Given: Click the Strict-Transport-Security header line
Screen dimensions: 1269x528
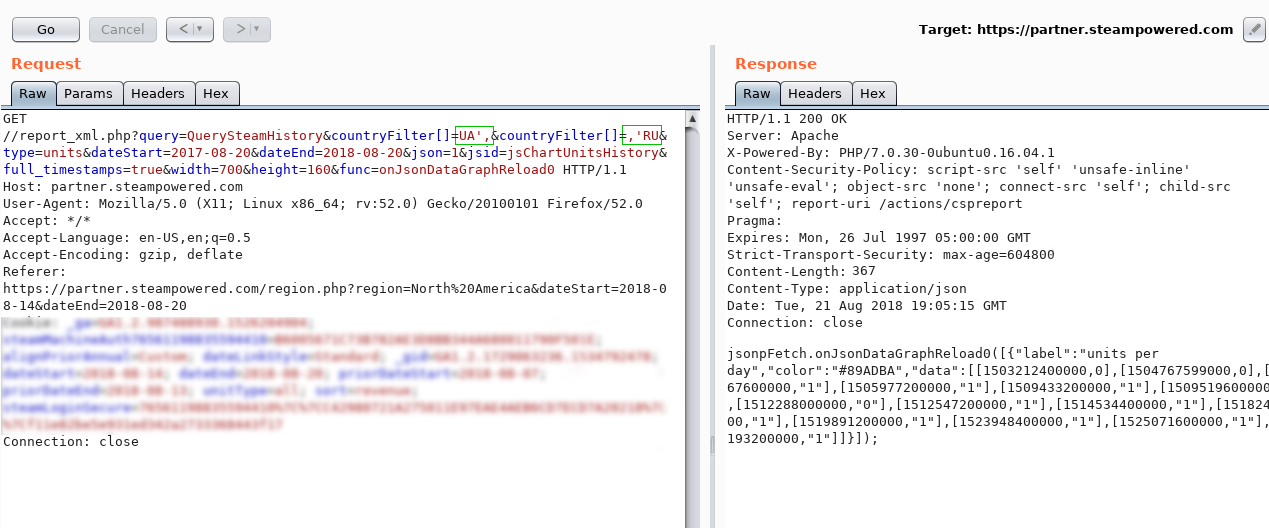Looking at the screenshot, I should click(x=890, y=255).
